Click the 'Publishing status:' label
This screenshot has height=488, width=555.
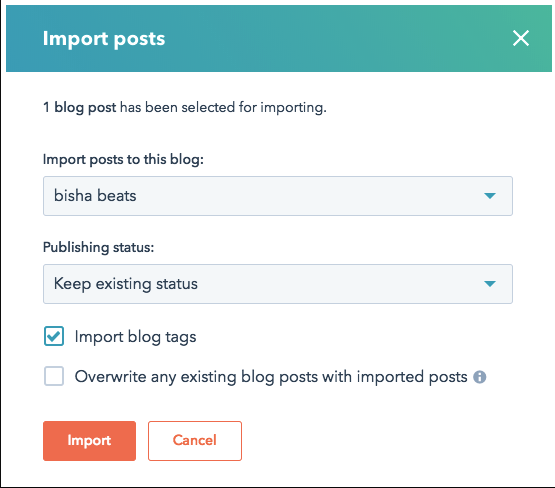tap(98, 247)
